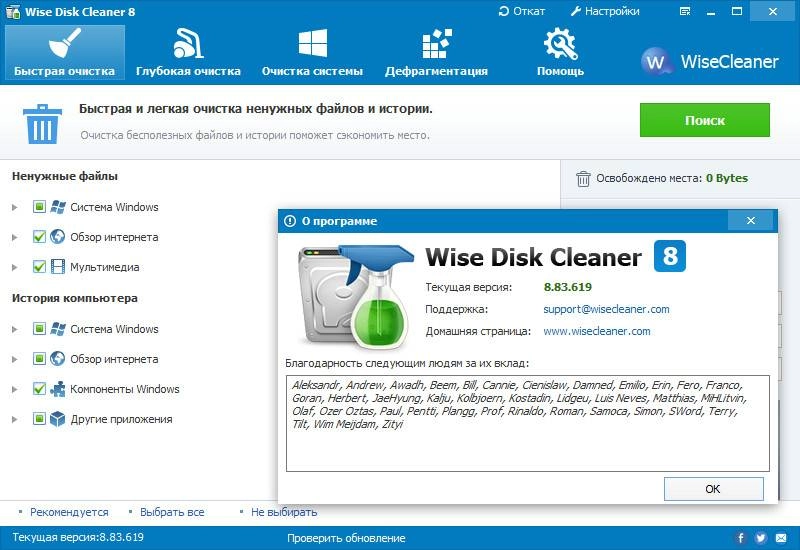The height and width of the screenshot is (550, 800).
Task: Click OK in the О программе dialog
Action: [713, 489]
